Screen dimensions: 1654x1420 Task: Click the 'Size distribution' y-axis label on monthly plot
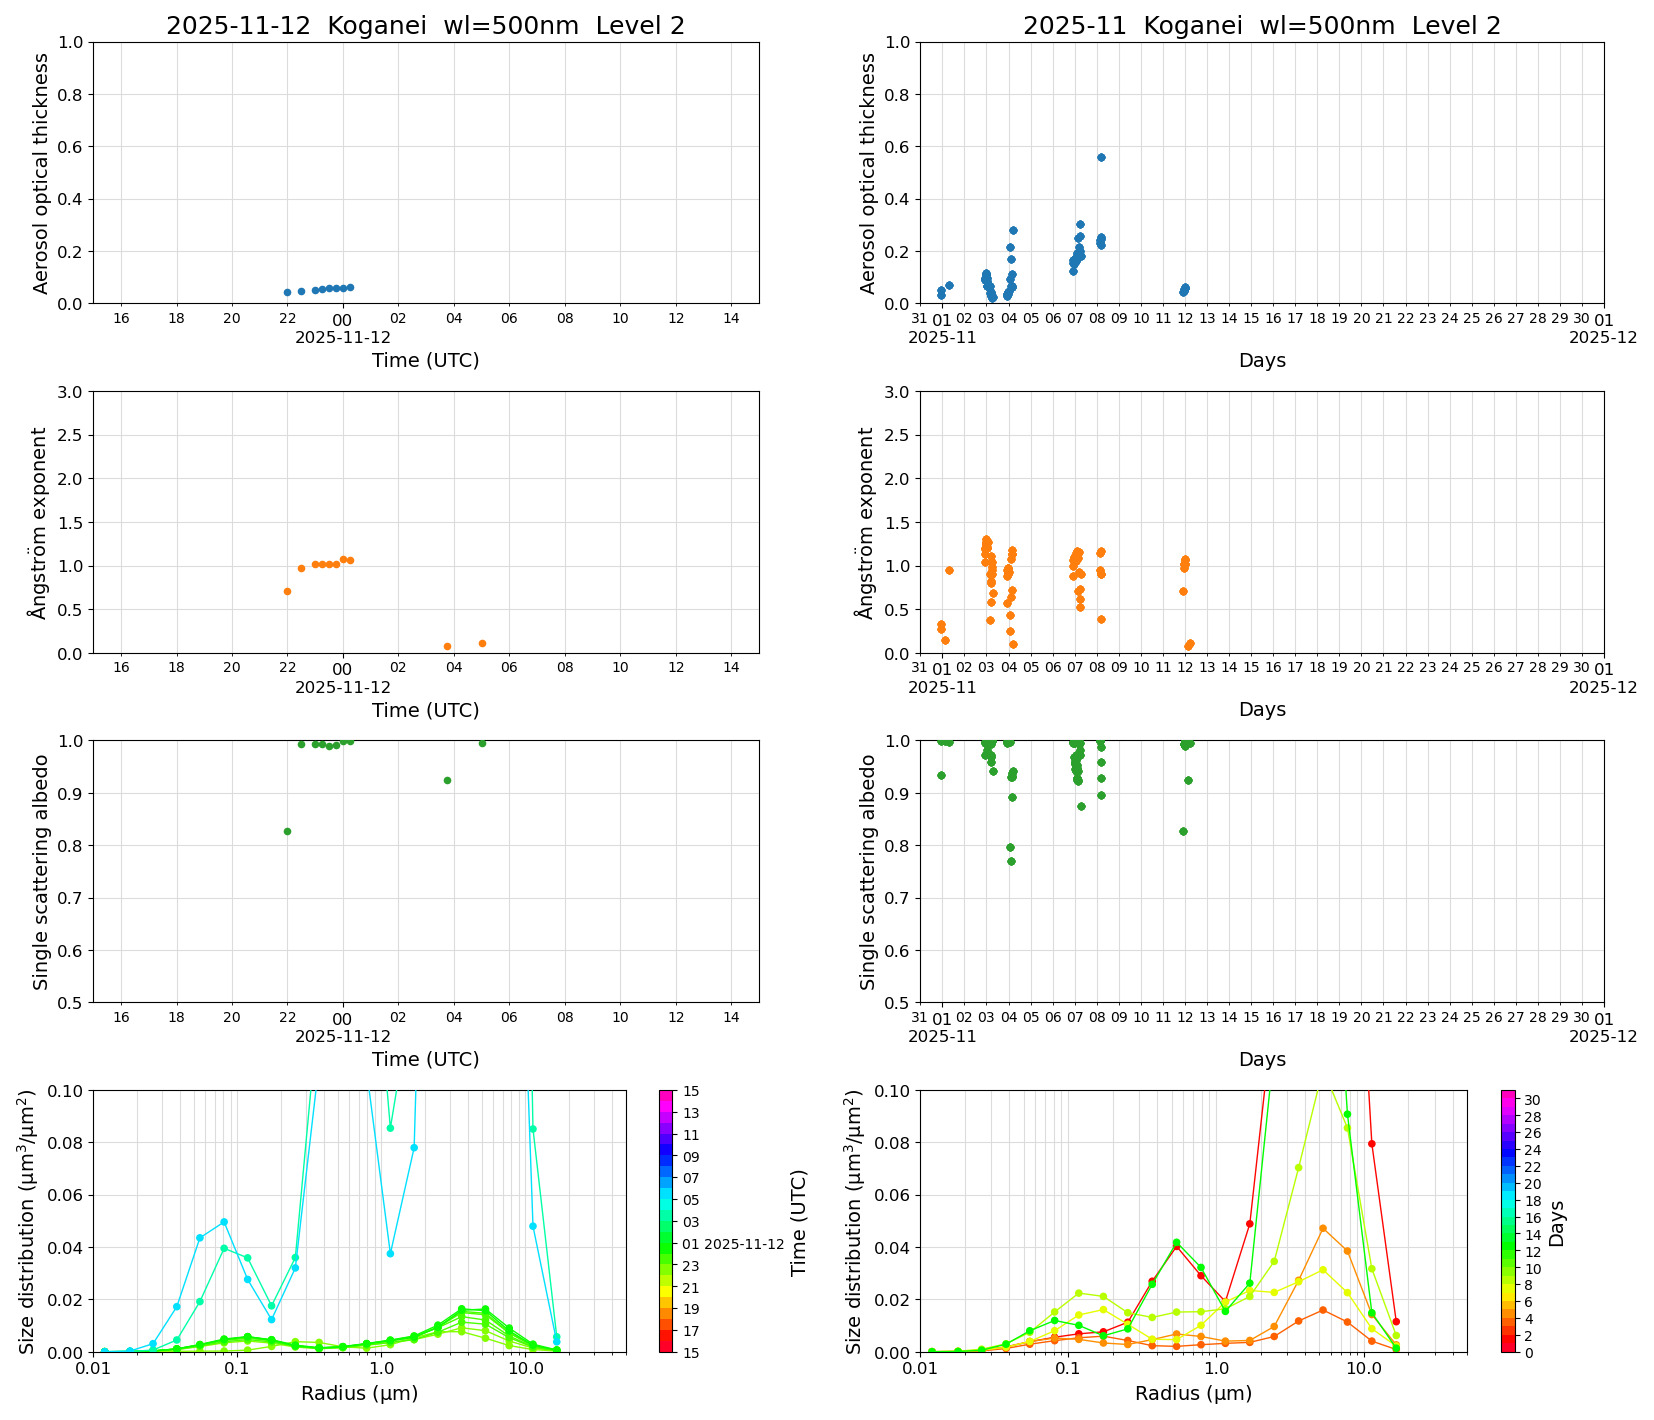click(x=854, y=1220)
